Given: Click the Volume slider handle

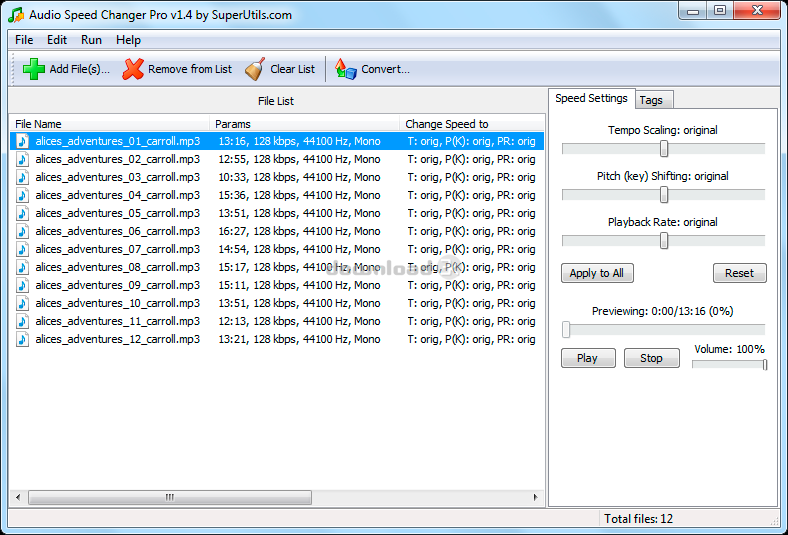Looking at the screenshot, I should 764,364.
